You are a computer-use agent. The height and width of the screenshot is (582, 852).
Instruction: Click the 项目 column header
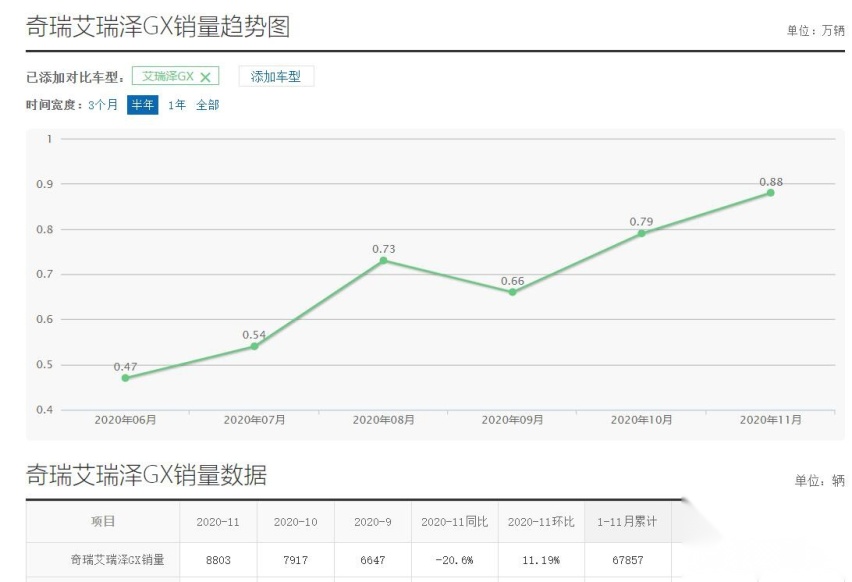(103, 522)
